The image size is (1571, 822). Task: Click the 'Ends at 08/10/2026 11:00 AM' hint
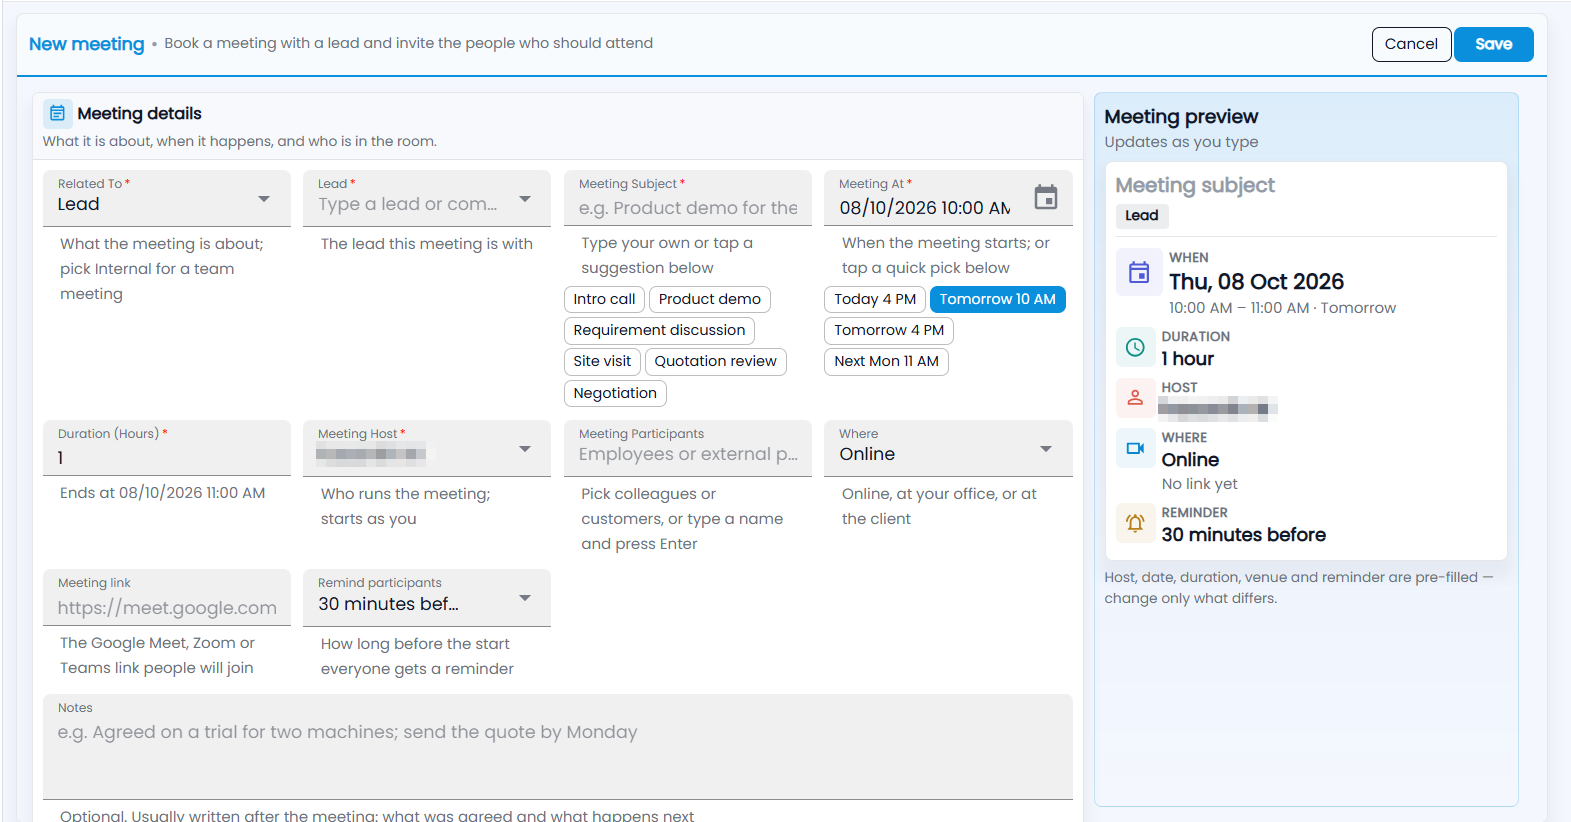[x=163, y=493]
